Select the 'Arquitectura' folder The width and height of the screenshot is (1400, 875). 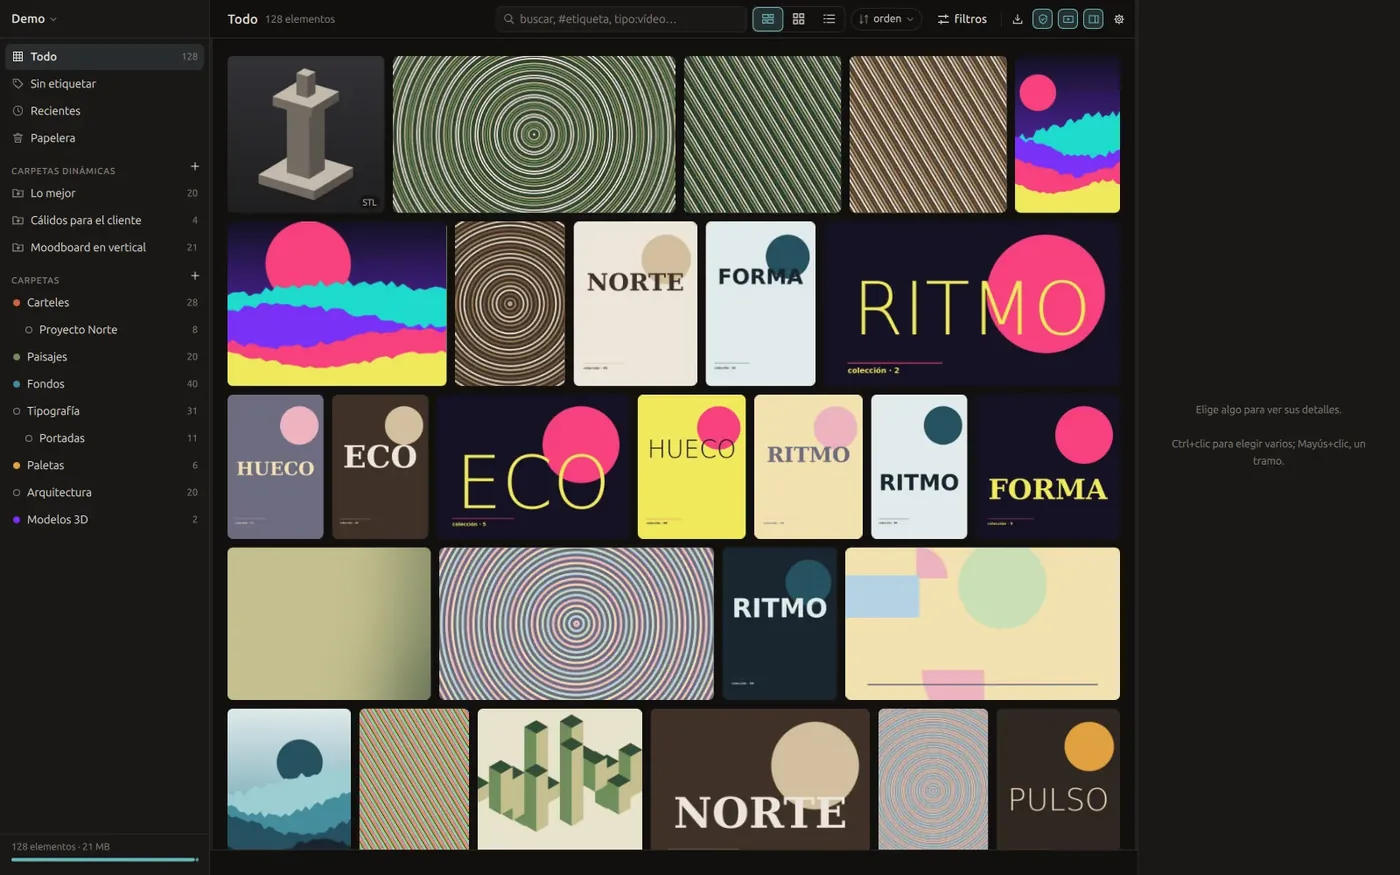click(x=104, y=492)
